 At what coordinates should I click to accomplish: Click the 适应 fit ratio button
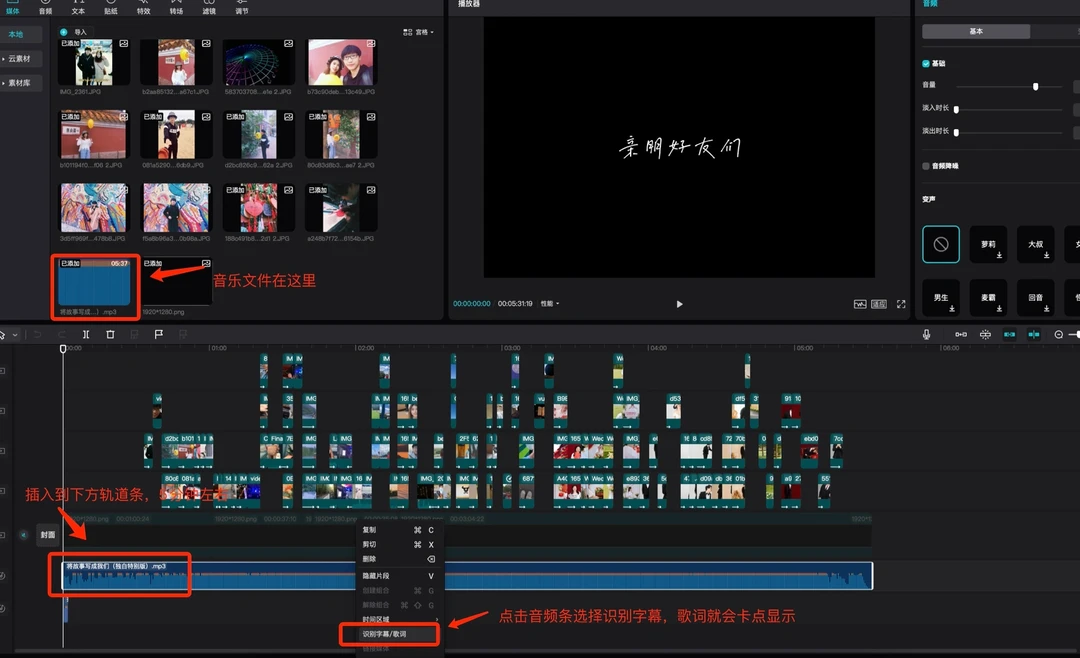tap(879, 304)
